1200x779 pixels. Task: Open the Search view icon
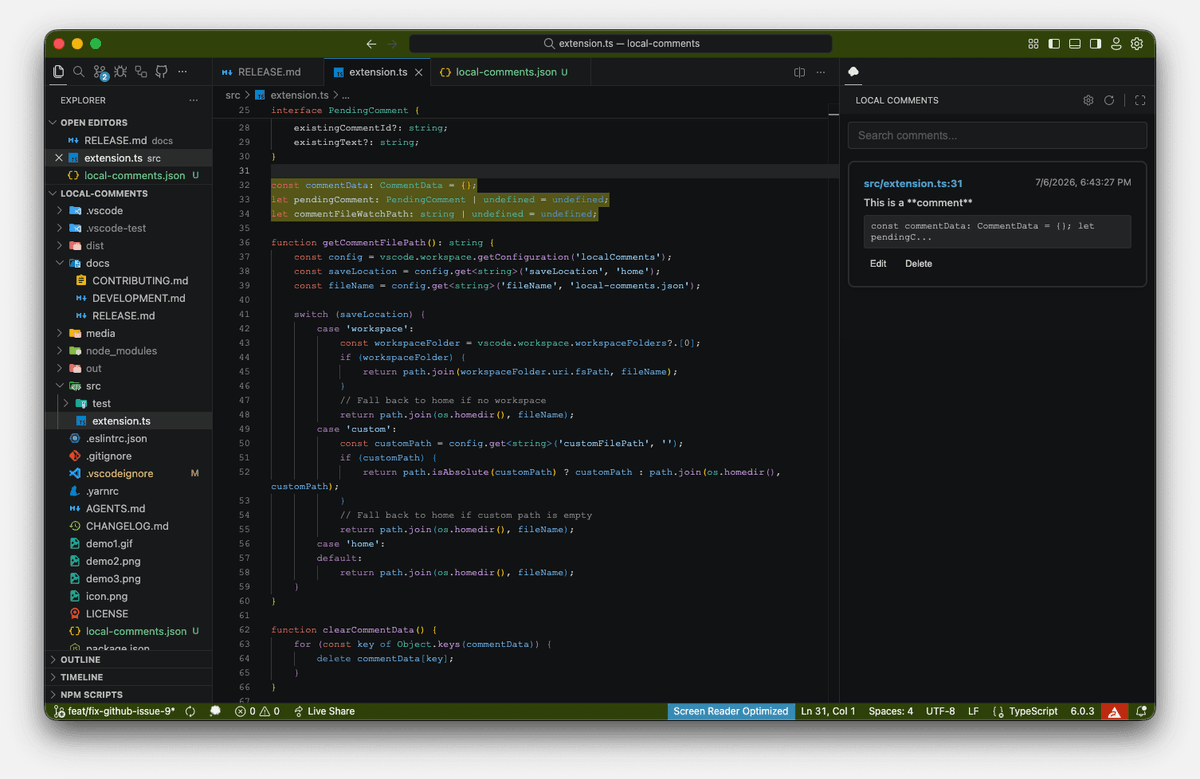pos(79,72)
